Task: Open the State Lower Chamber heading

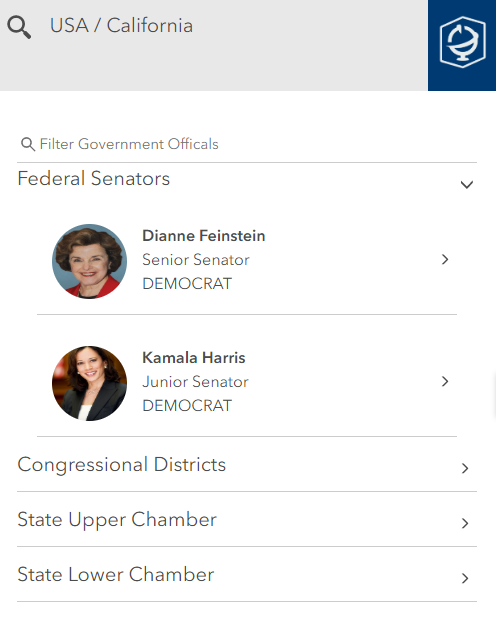Action: tap(116, 575)
